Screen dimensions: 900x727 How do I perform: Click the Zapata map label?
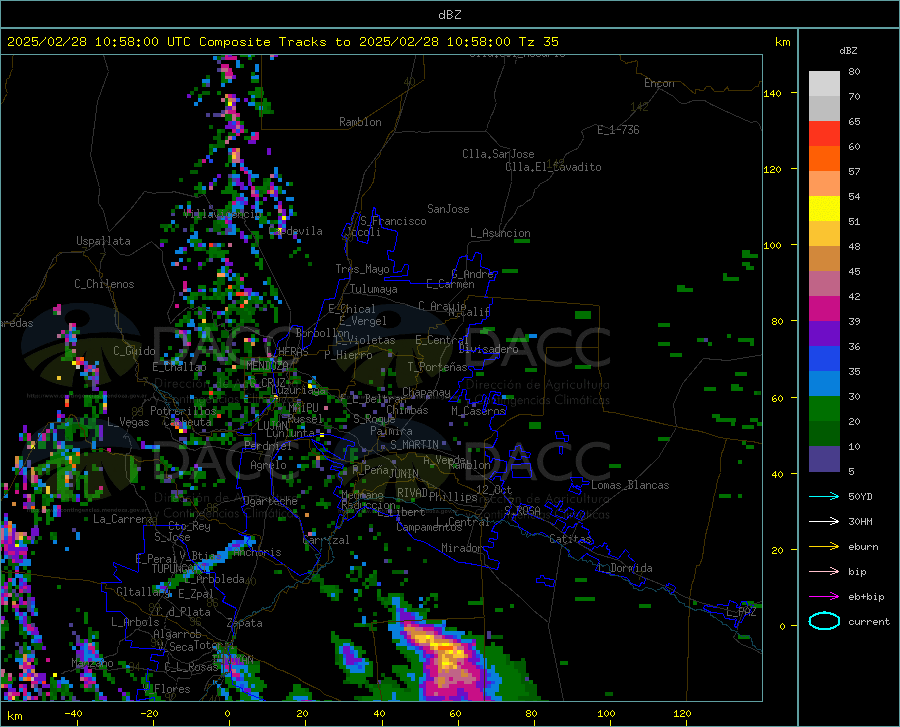(245, 623)
